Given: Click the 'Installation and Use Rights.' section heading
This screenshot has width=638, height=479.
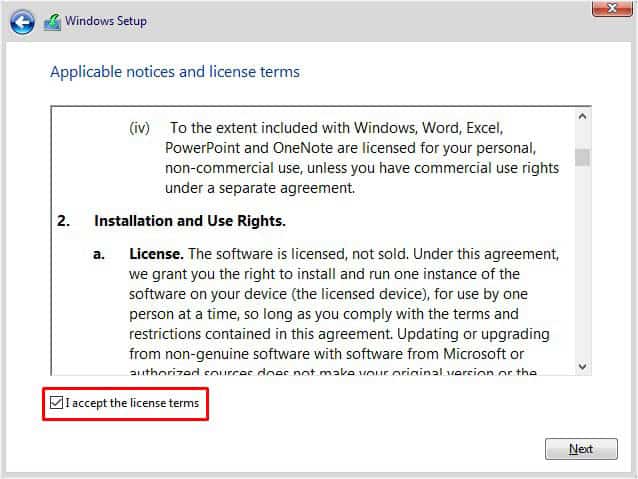Looking at the screenshot, I should 190,221.
